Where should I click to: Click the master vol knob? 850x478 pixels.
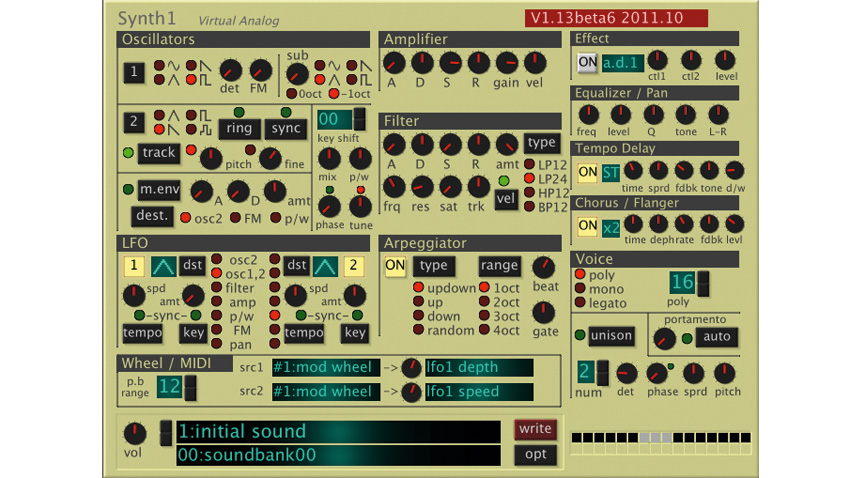pyautogui.click(x=134, y=434)
